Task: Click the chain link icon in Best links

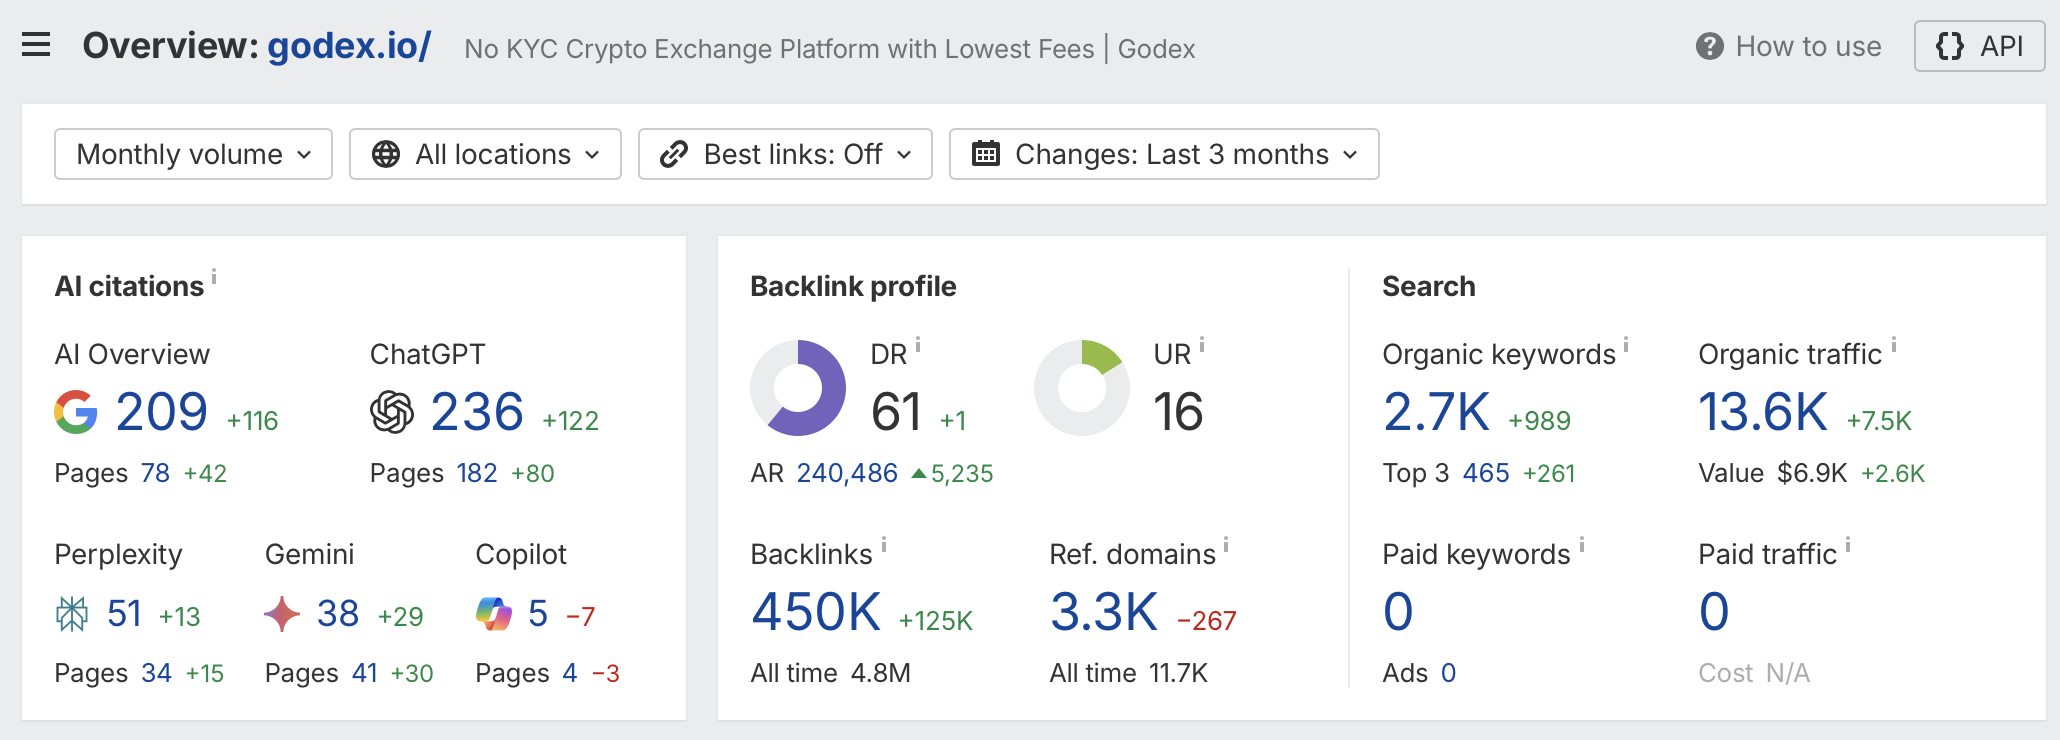Action: coord(674,154)
